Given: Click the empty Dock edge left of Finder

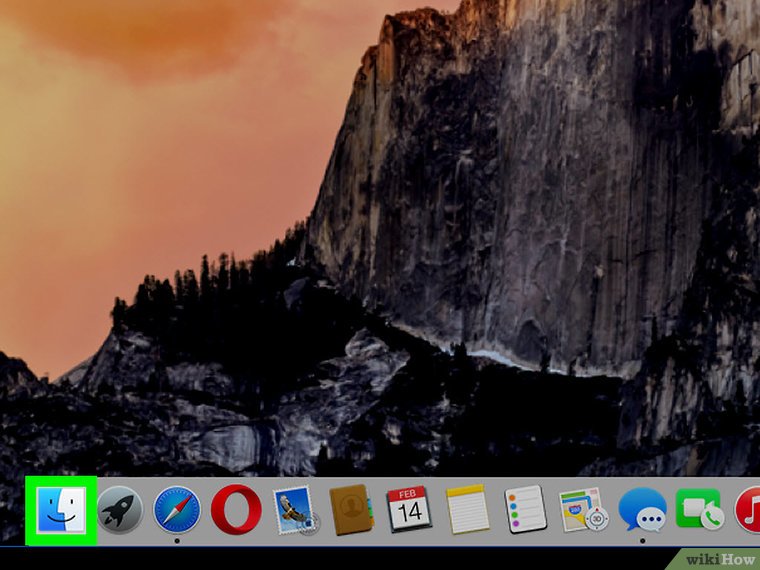Looking at the screenshot, I should point(12,512).
